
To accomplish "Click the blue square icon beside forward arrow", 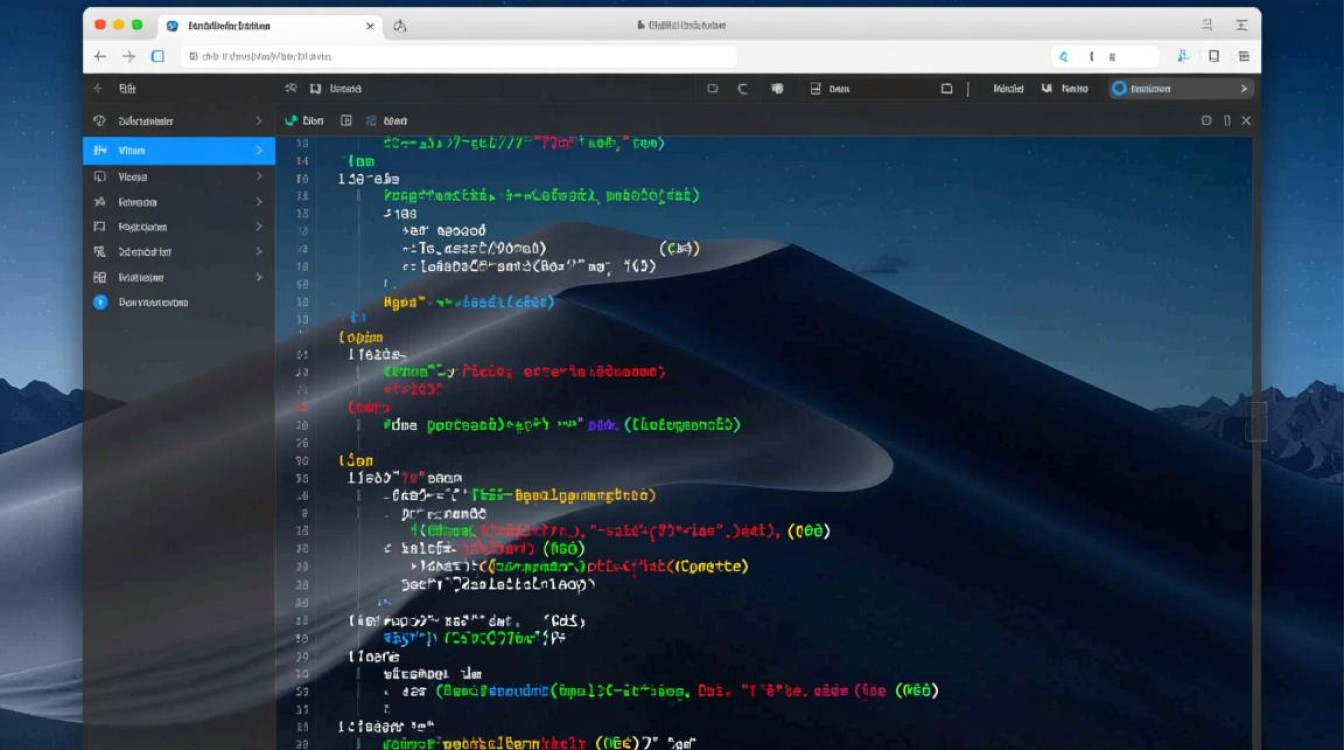I will (x=158, y=57).
